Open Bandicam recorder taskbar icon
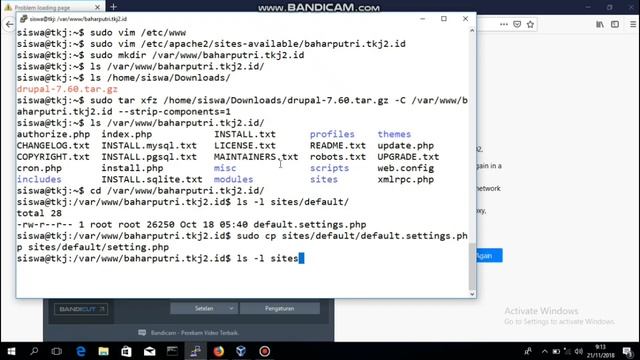The width and height of the screenshot is (640, 360). point(264,351)
